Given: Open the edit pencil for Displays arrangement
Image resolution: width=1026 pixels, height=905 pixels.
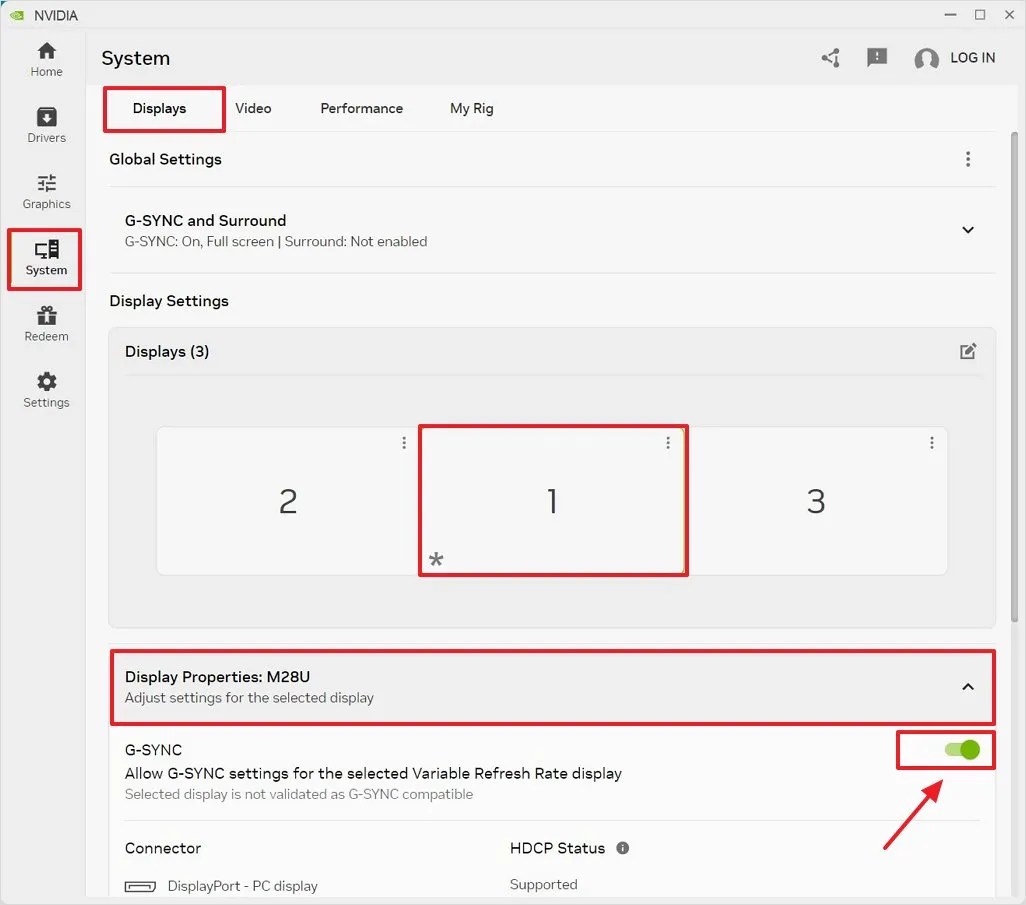Looking at the screenshot, I should (x=967, y=351).
